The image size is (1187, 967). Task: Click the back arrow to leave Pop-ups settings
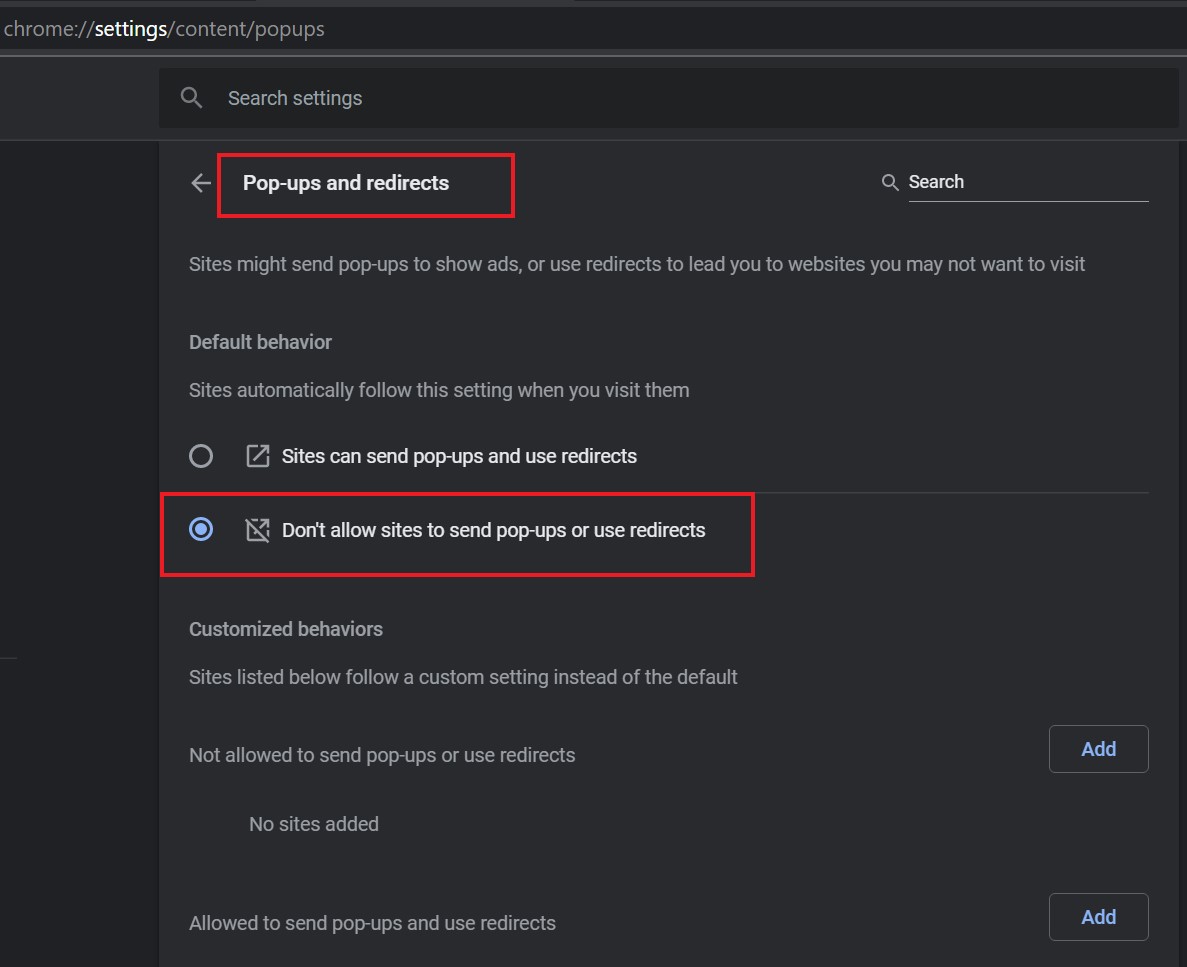[200, 183]
